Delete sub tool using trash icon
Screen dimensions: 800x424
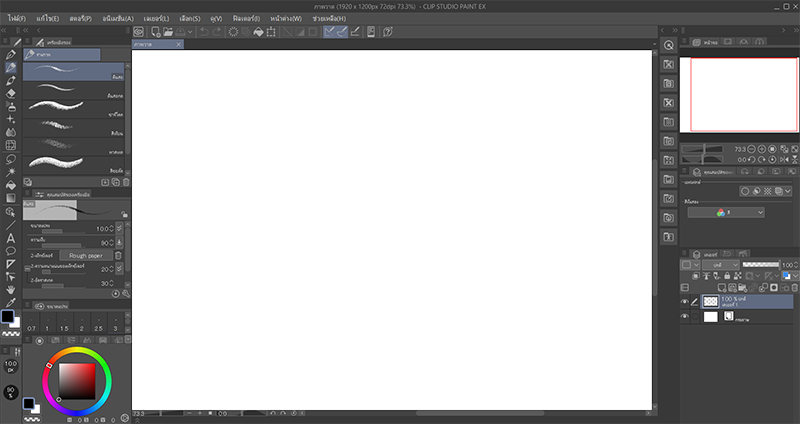tap(127, 182)
